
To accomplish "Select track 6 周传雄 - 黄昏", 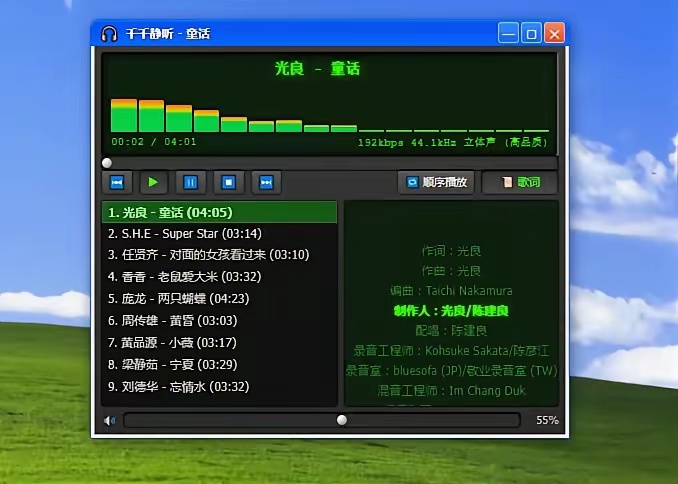I will [x=219, y=321].
